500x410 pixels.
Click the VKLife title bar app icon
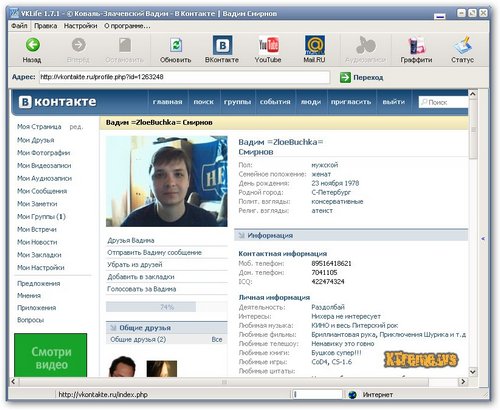click(x=14, y=13)
